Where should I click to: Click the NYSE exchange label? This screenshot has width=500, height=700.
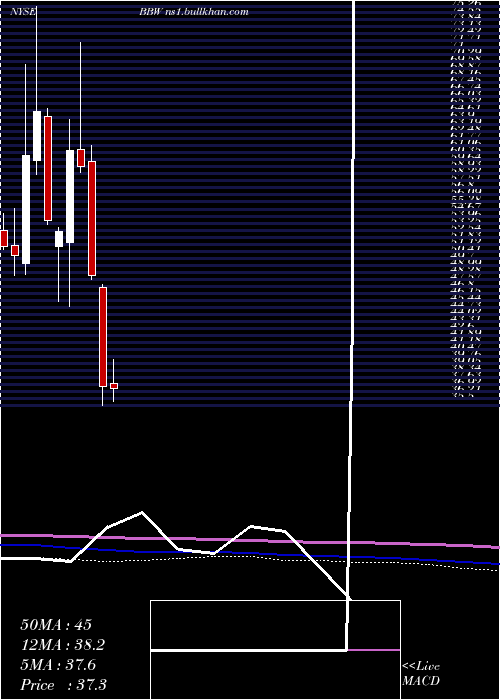[22, 12]
